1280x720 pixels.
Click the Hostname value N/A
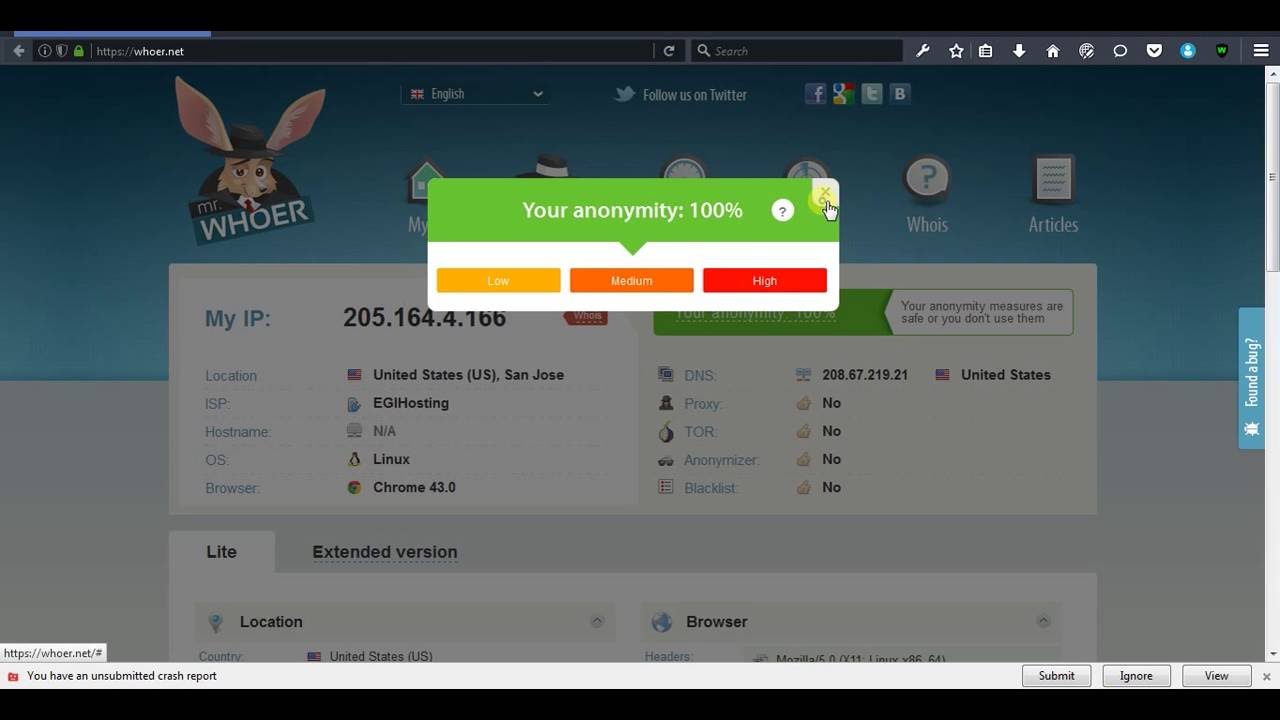point(385,432)
